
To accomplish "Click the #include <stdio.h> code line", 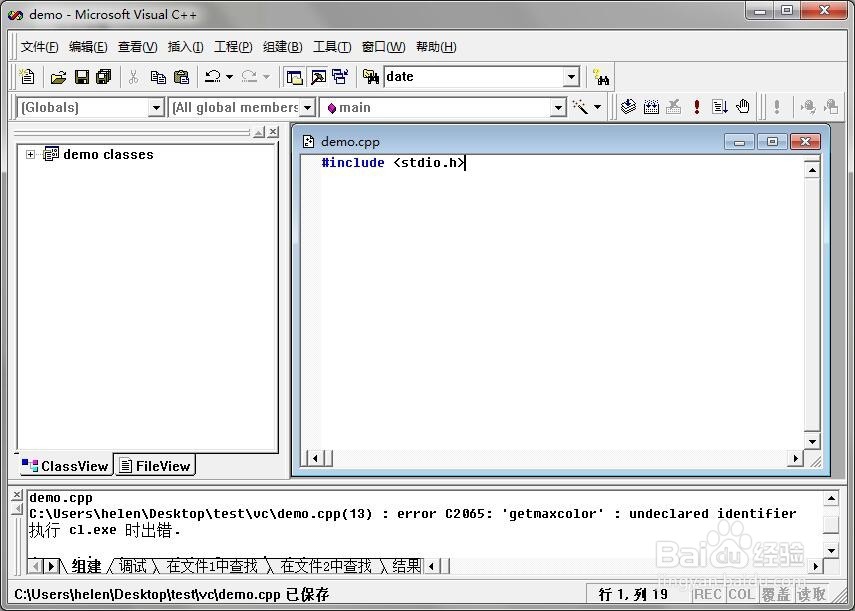I will coord(393,162).
